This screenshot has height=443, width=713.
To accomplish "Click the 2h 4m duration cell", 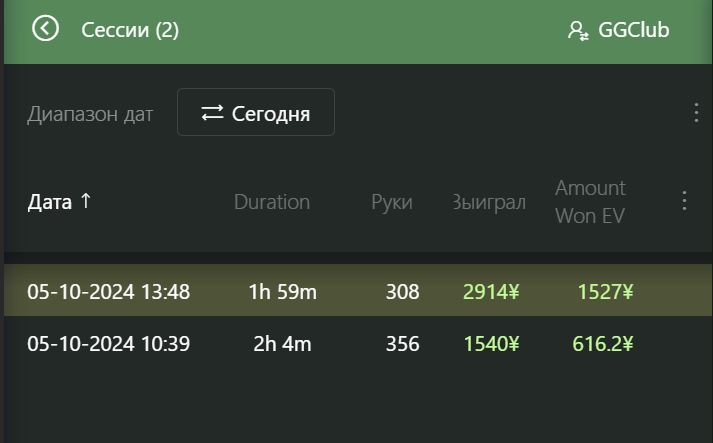I will (x=282, y=344).
